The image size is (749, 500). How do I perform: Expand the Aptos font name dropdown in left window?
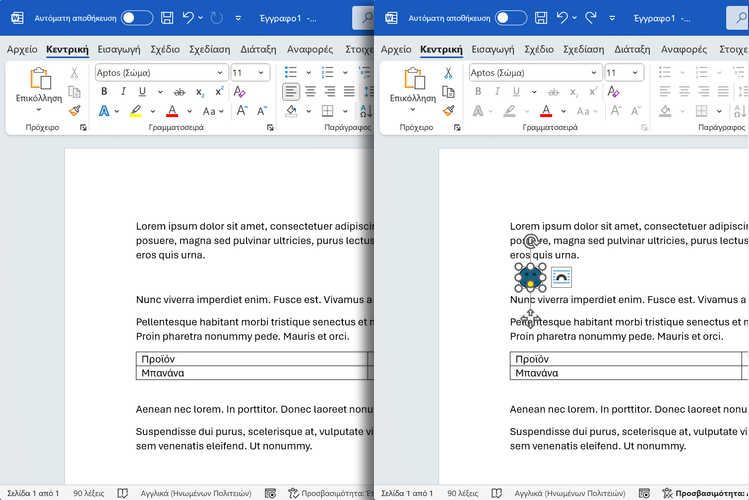click(x=220, y=72)
